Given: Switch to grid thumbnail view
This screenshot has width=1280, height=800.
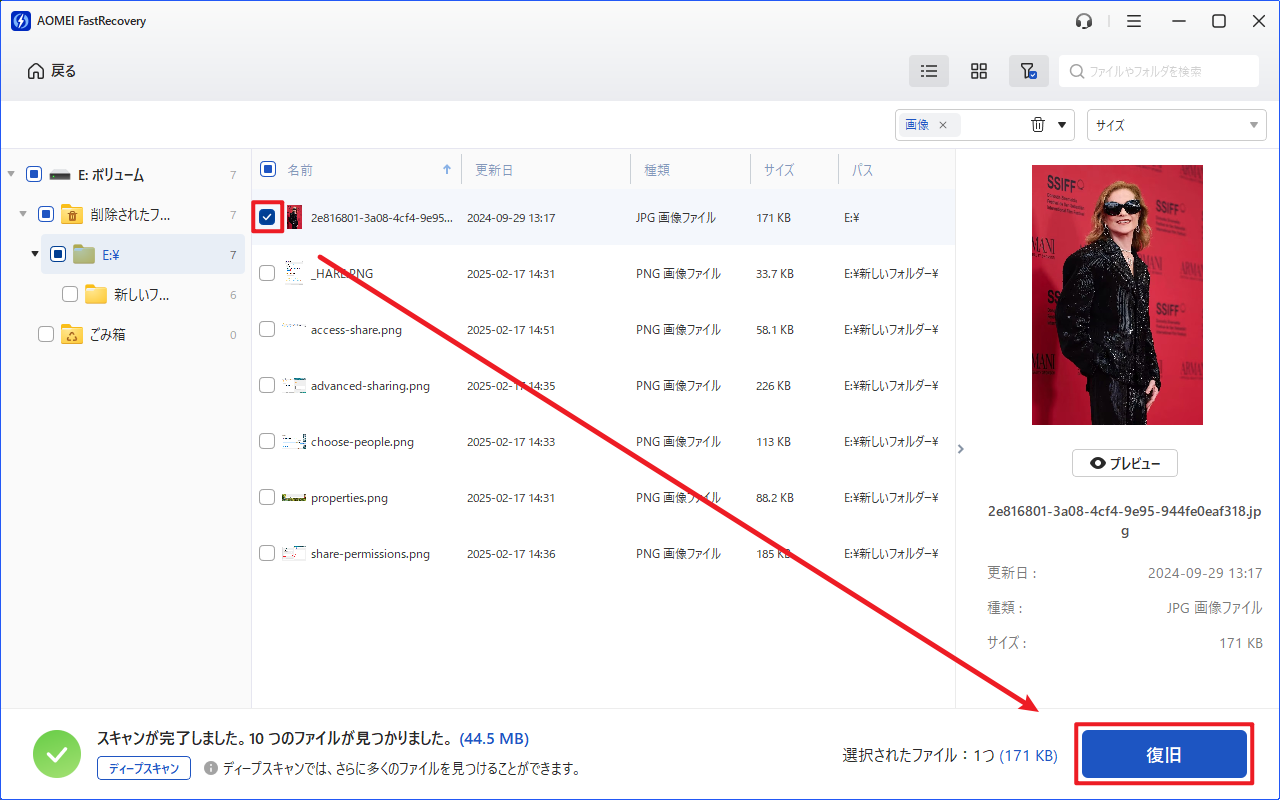Looking at the screenshot, I should point(979,71).
